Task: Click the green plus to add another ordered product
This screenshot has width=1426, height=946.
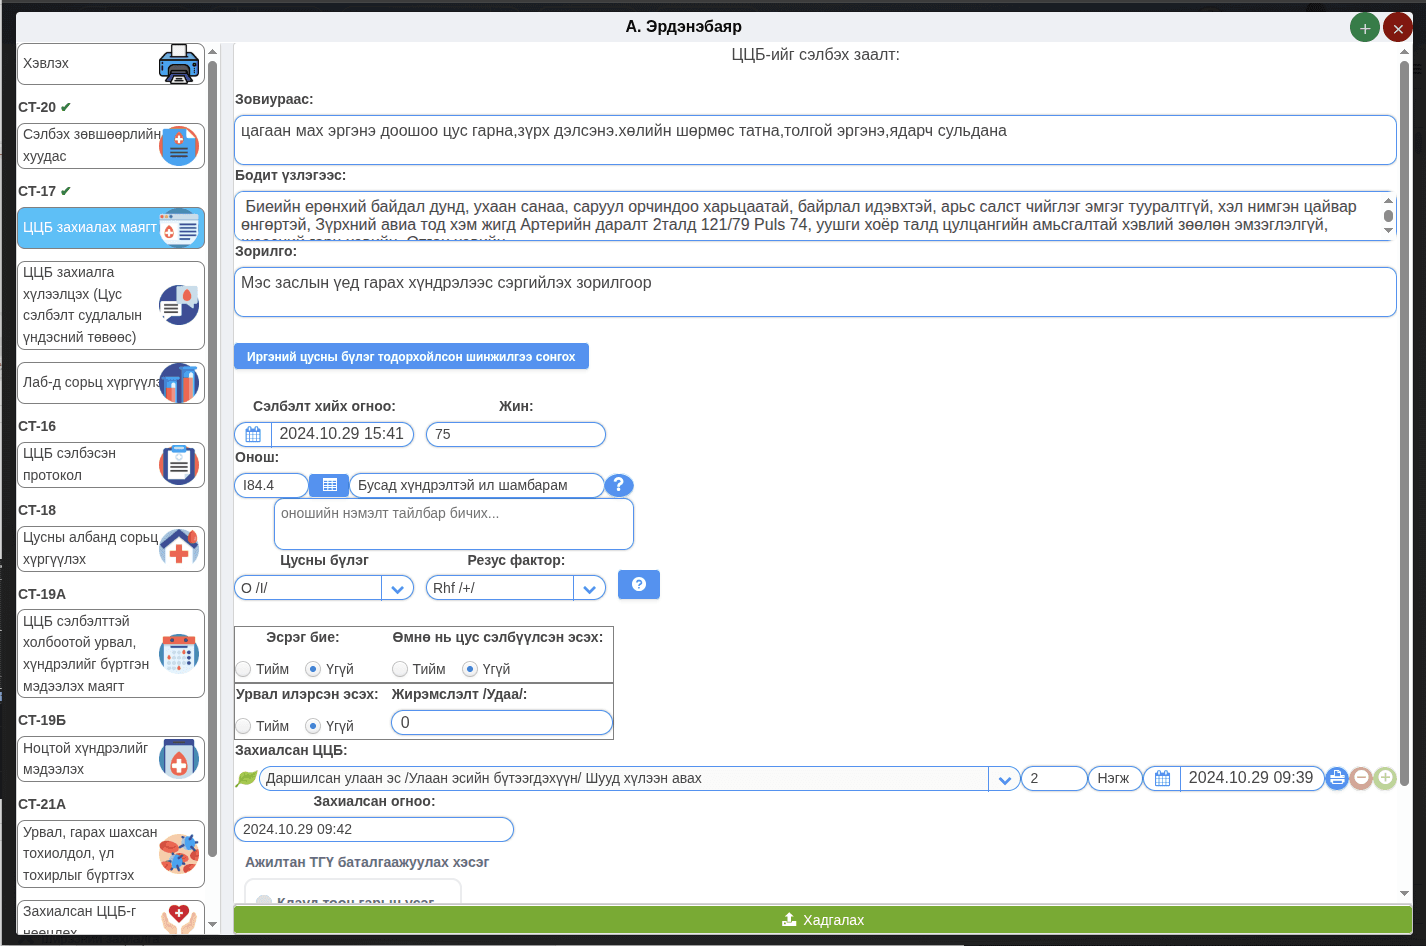Action: coord(1383,778)
